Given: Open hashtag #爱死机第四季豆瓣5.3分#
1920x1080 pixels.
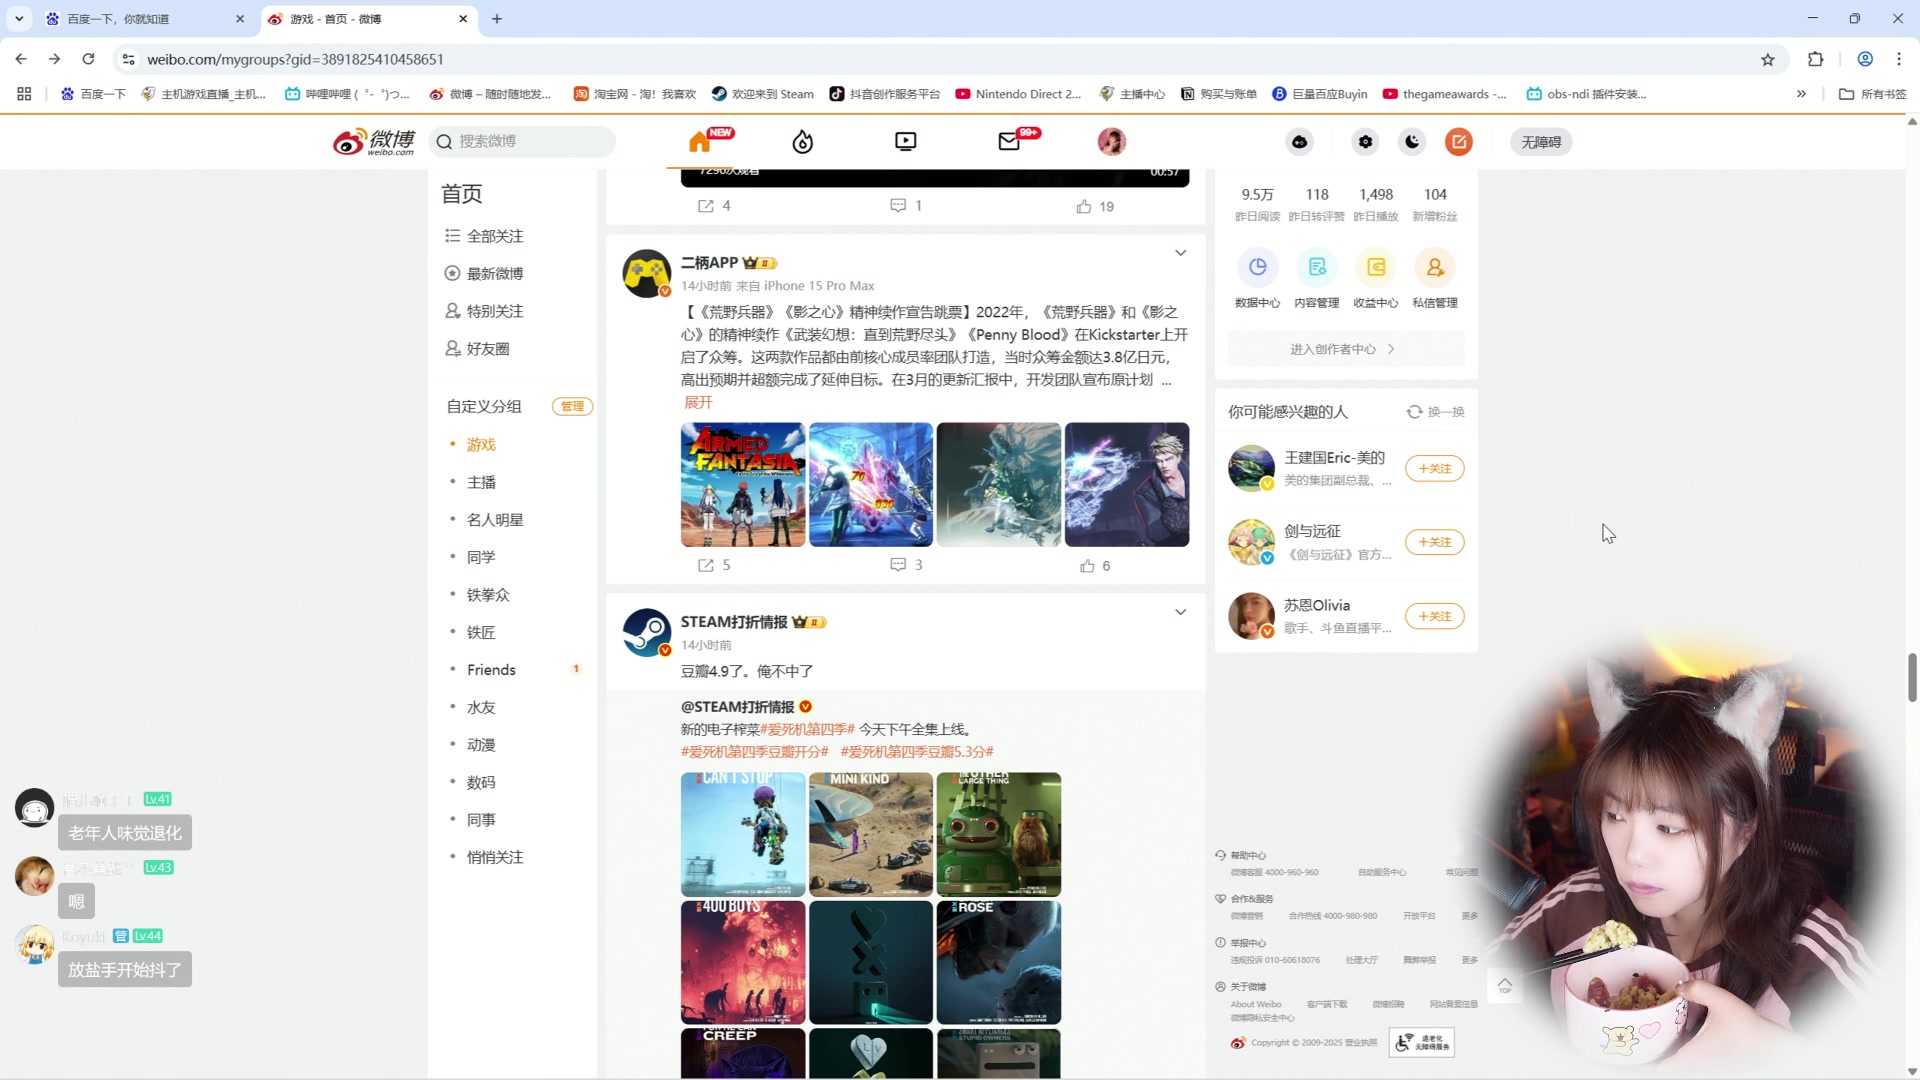Looking at the screenshot, I should point(917,752).
